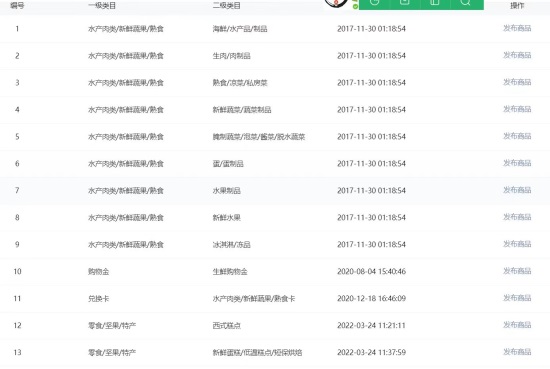550x369 pixels.
Task: Click 兑换卡 first-level category cell
Action: [99, 299]
